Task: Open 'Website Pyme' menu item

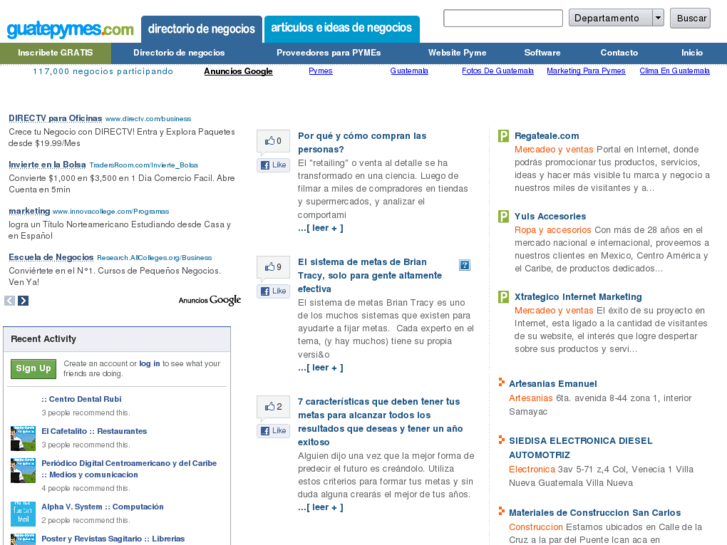Action: (x=457, y=53)
